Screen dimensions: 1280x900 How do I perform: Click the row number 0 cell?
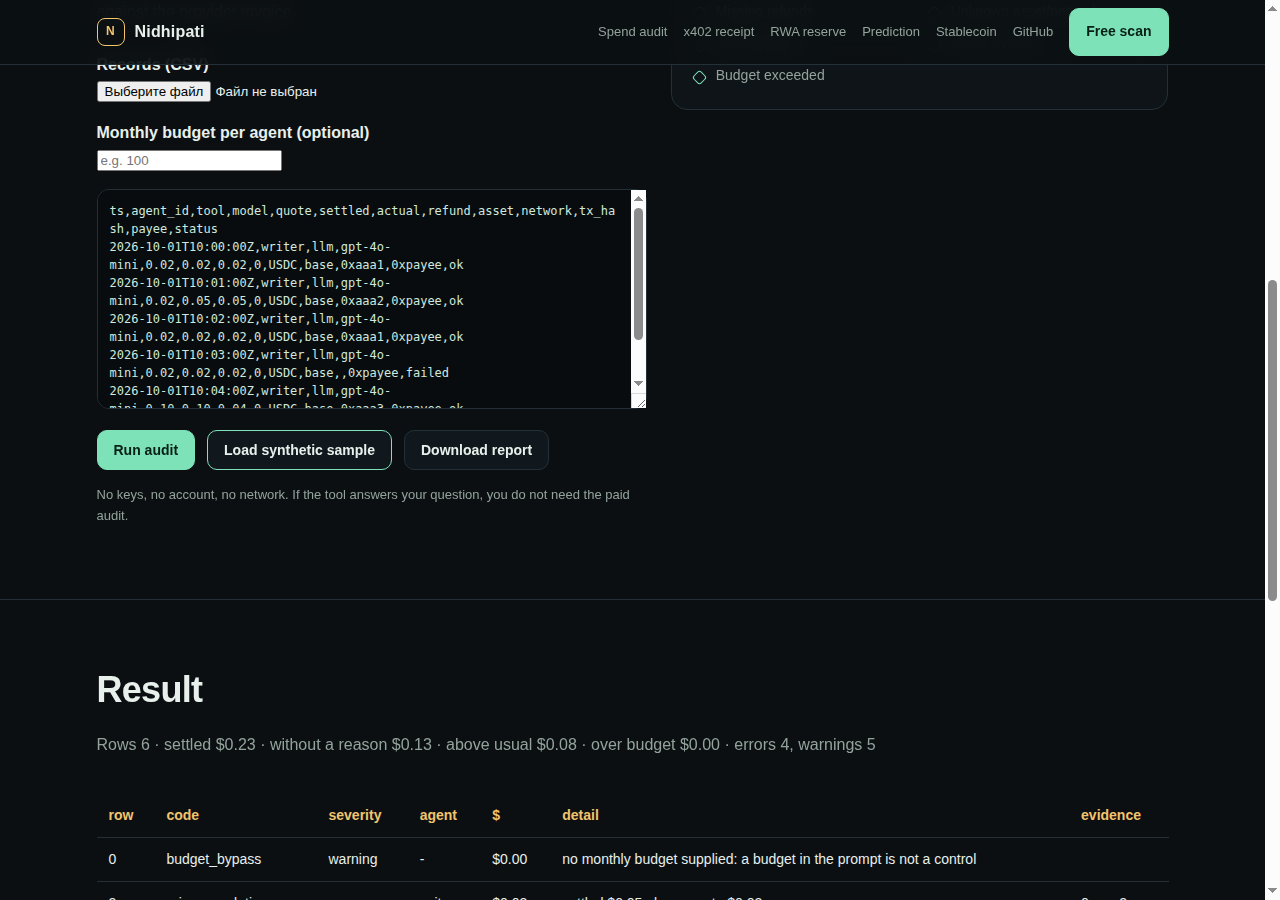point(113,860)
